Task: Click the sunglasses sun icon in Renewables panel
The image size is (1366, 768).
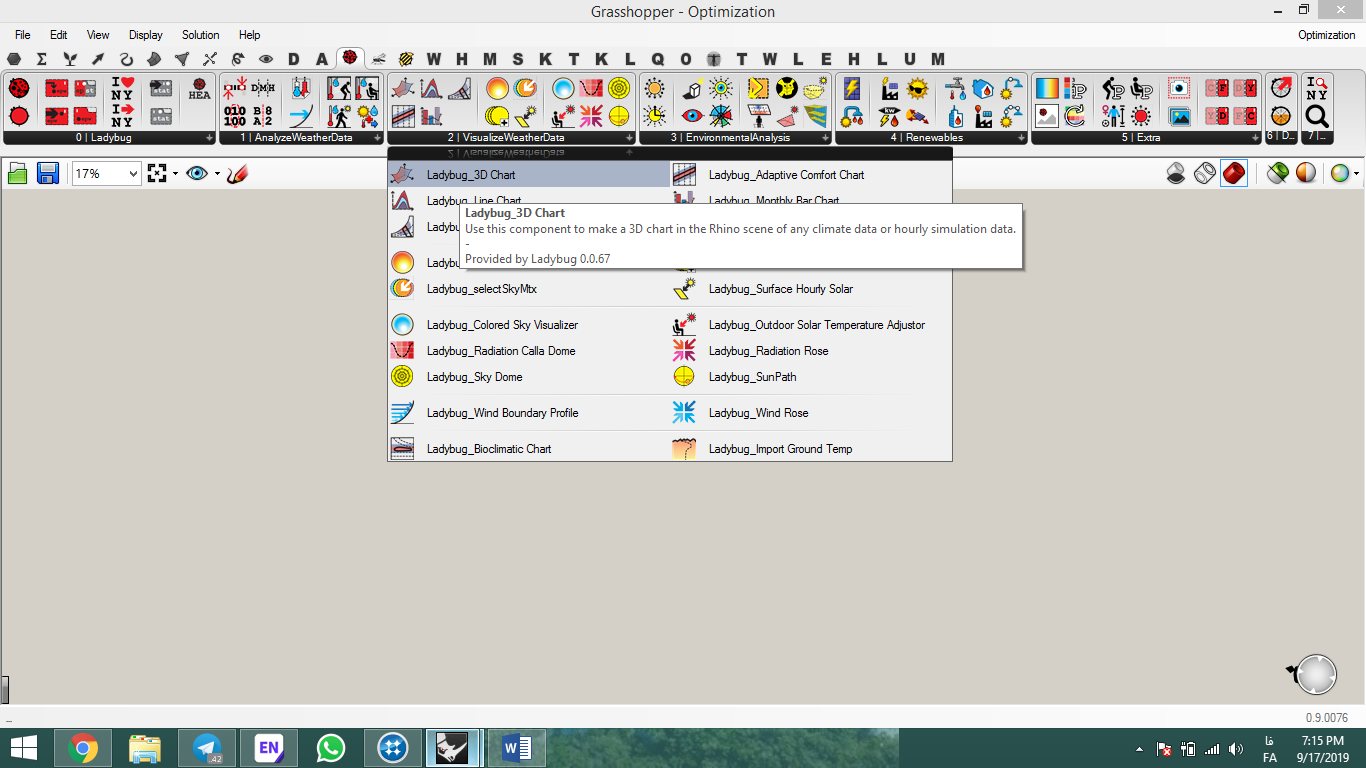Action: (917, 89)
